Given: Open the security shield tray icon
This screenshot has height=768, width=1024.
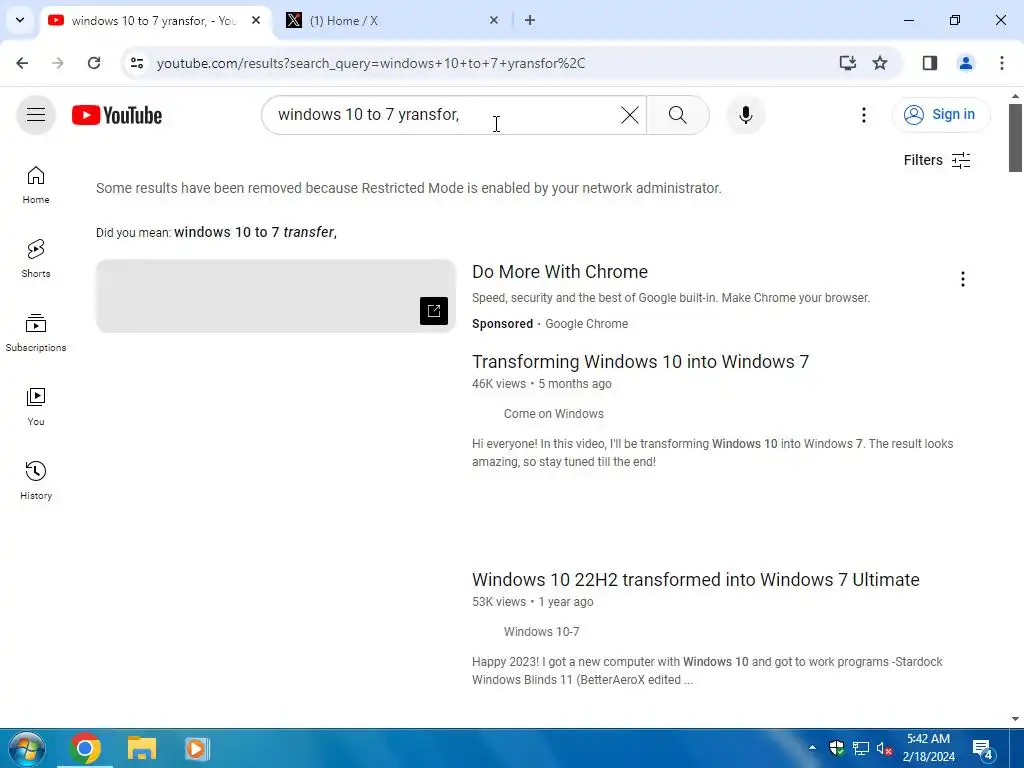Looking at the screenshot, I should [x=837, y=748].
